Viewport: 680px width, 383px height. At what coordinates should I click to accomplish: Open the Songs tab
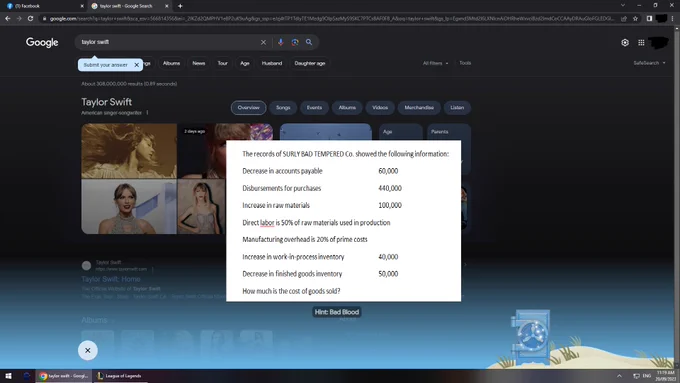[x=283, y=108]
